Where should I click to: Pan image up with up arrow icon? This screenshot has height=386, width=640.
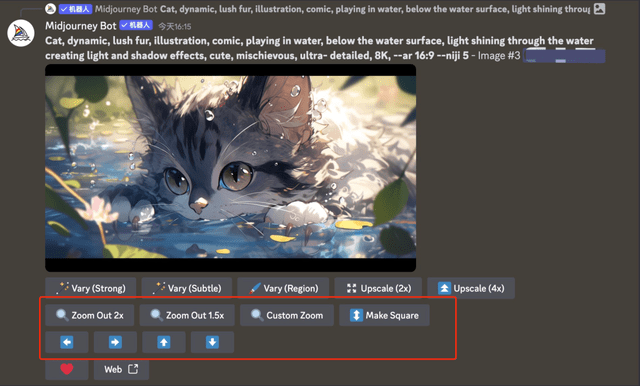(x=164, y=342)
